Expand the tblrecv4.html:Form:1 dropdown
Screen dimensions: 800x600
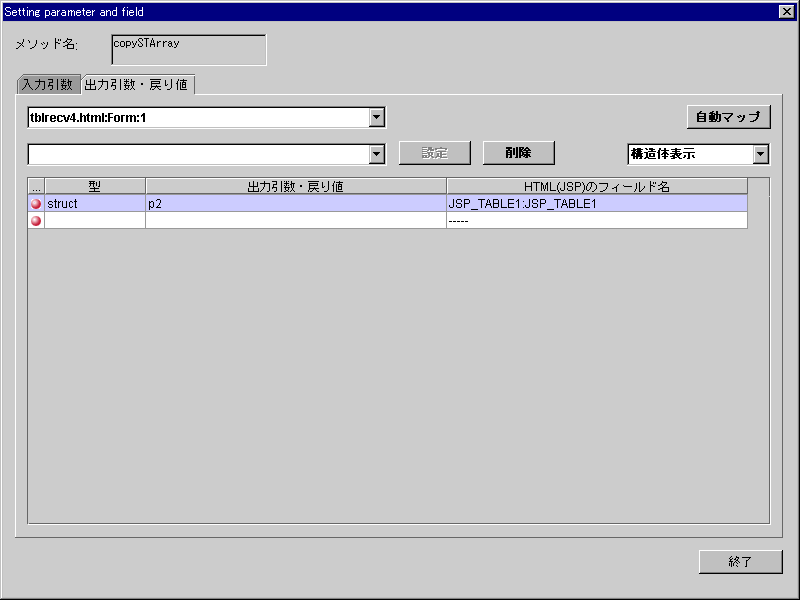pos(376,118)
